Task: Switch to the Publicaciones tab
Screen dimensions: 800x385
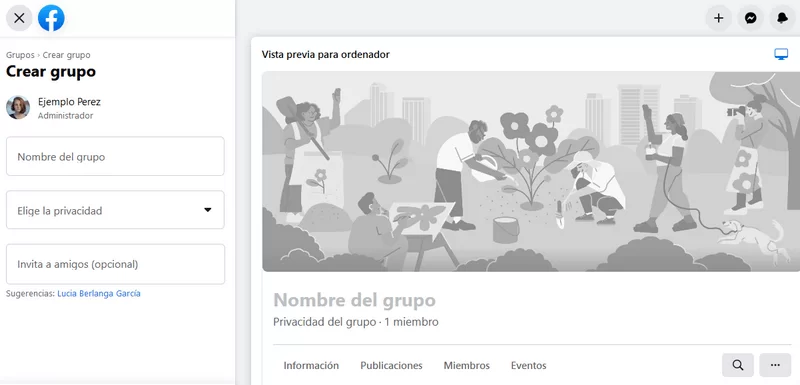Action: (x=391, y=366)
